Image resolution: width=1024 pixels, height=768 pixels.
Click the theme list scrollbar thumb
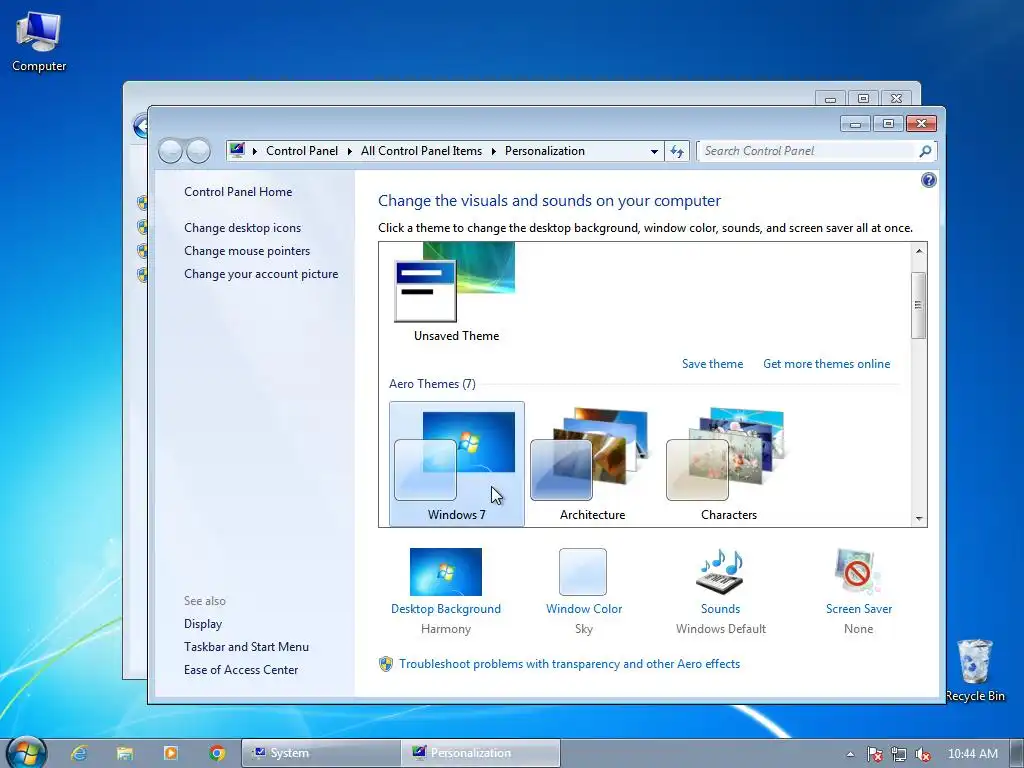coord(918,305)
